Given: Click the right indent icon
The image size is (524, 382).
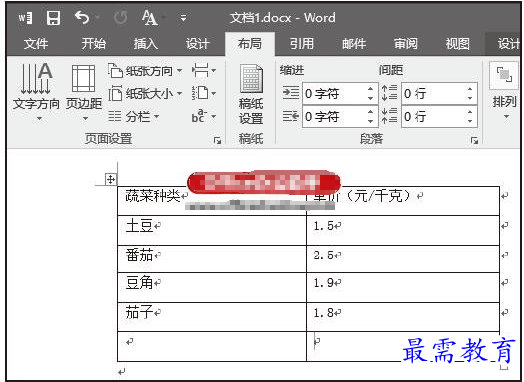Looking at the screenshot, I should (291, 116).
